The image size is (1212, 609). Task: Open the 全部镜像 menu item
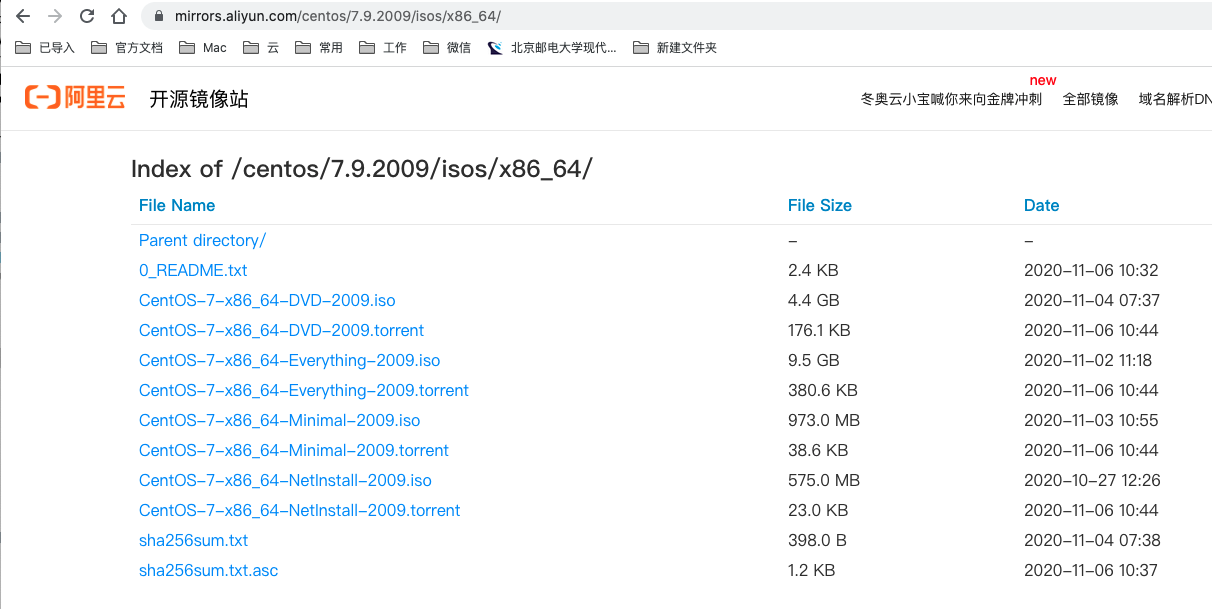[1090, 99]
